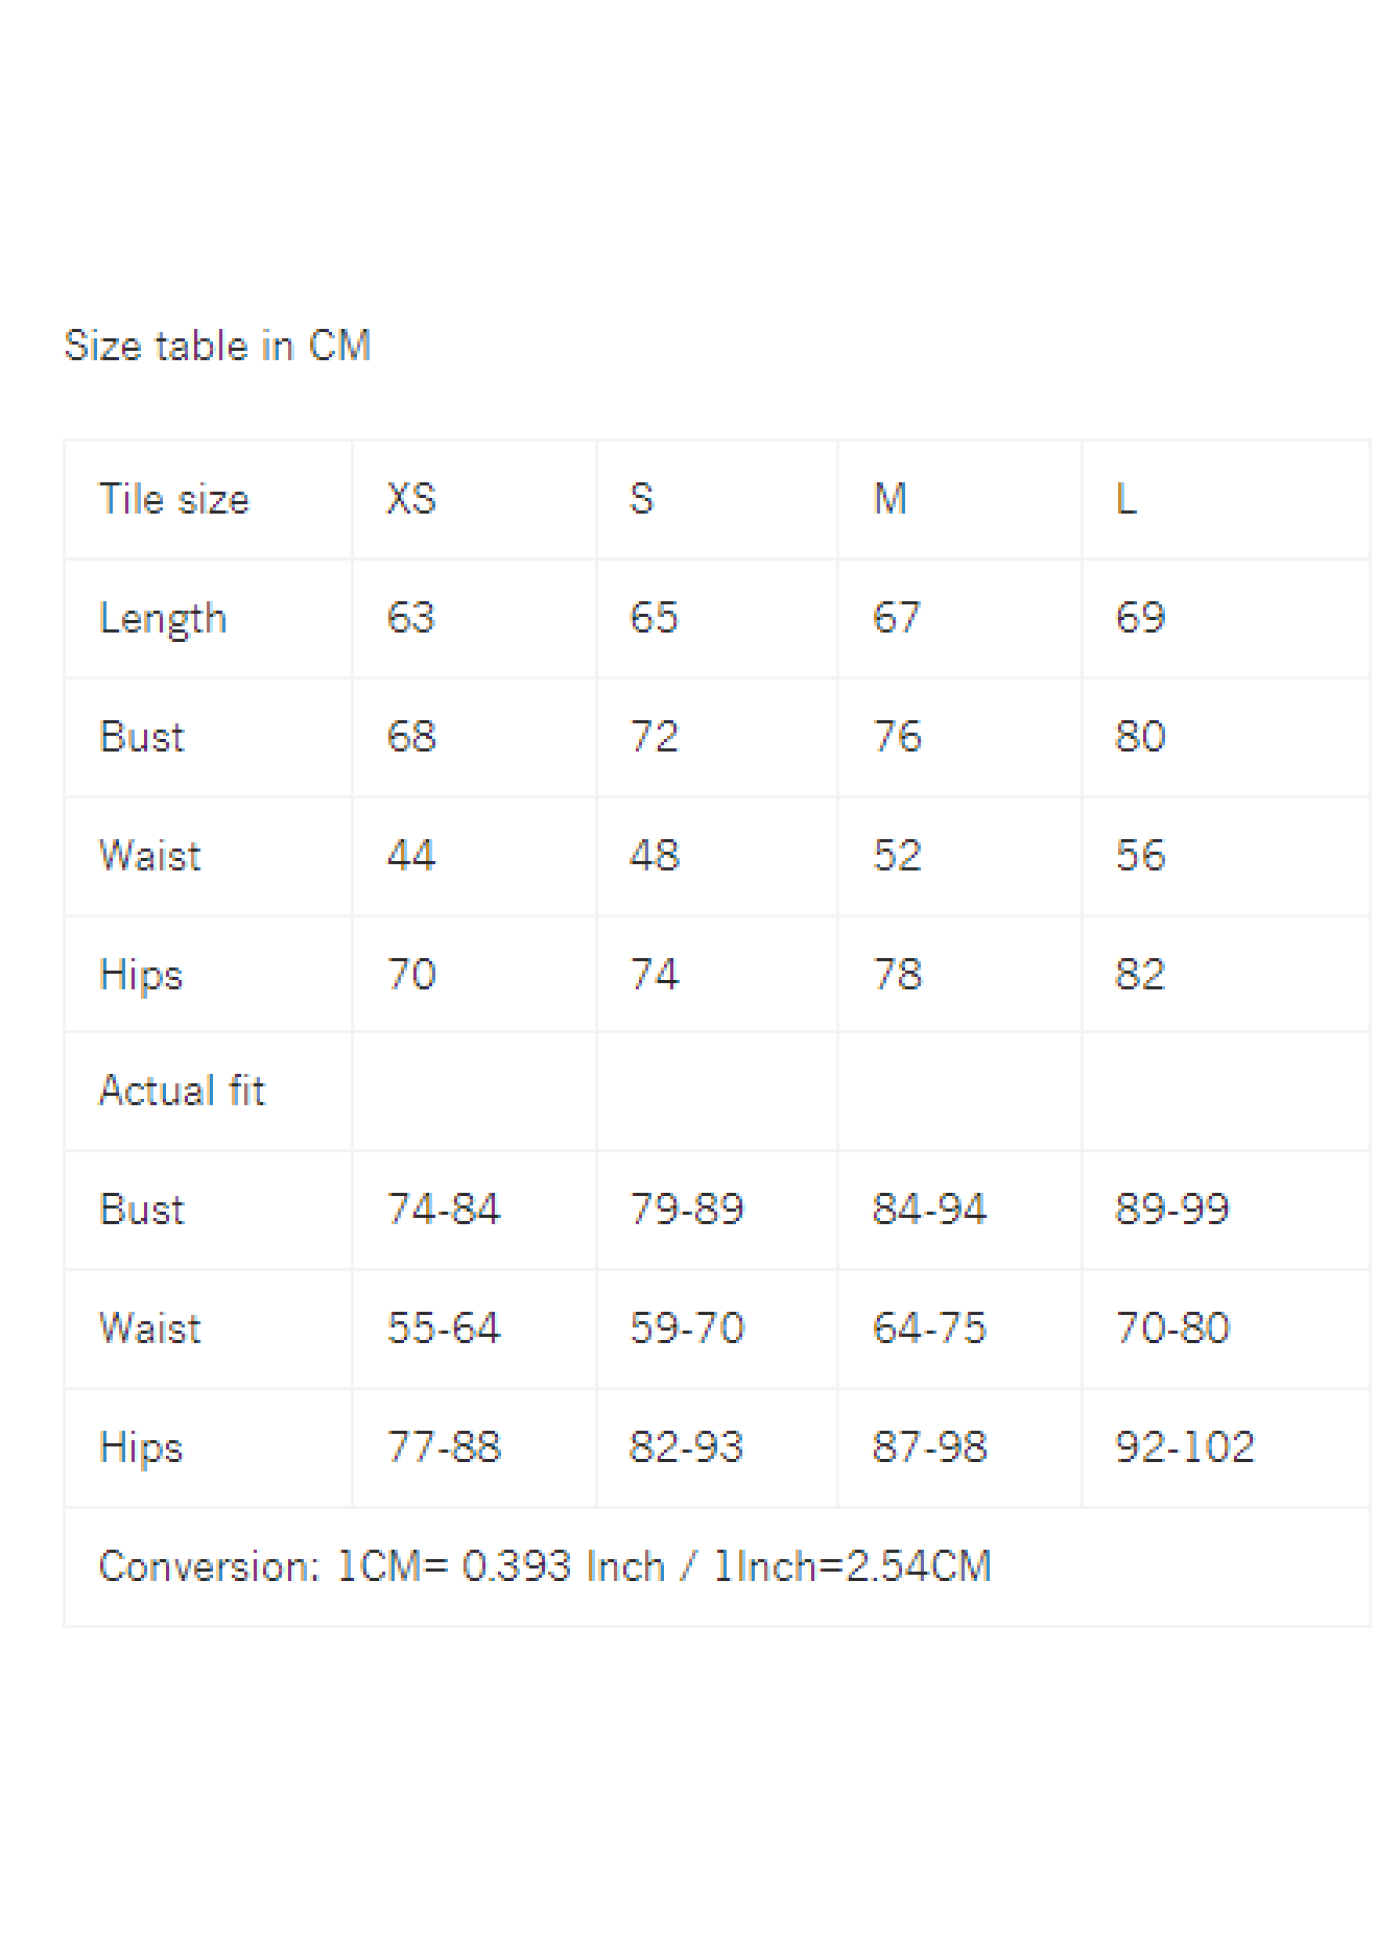This screenshot has height=1960, width=1400.
Task: Click Waist value 44 for XS
Action: point(411,856)
